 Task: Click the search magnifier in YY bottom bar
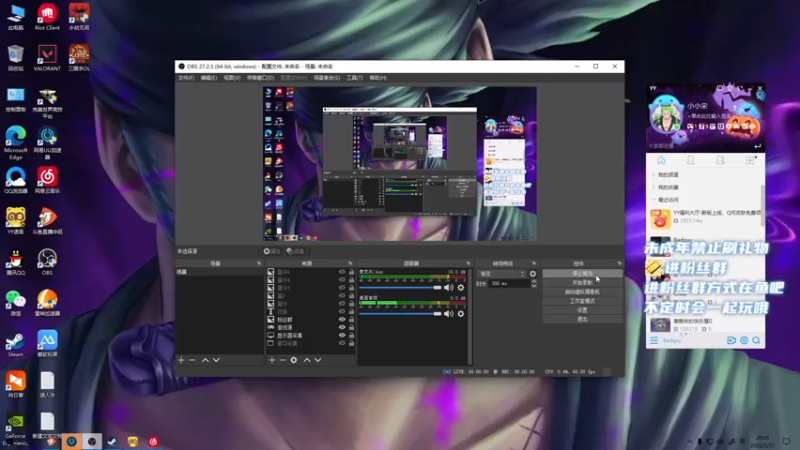tap(757, 340)
